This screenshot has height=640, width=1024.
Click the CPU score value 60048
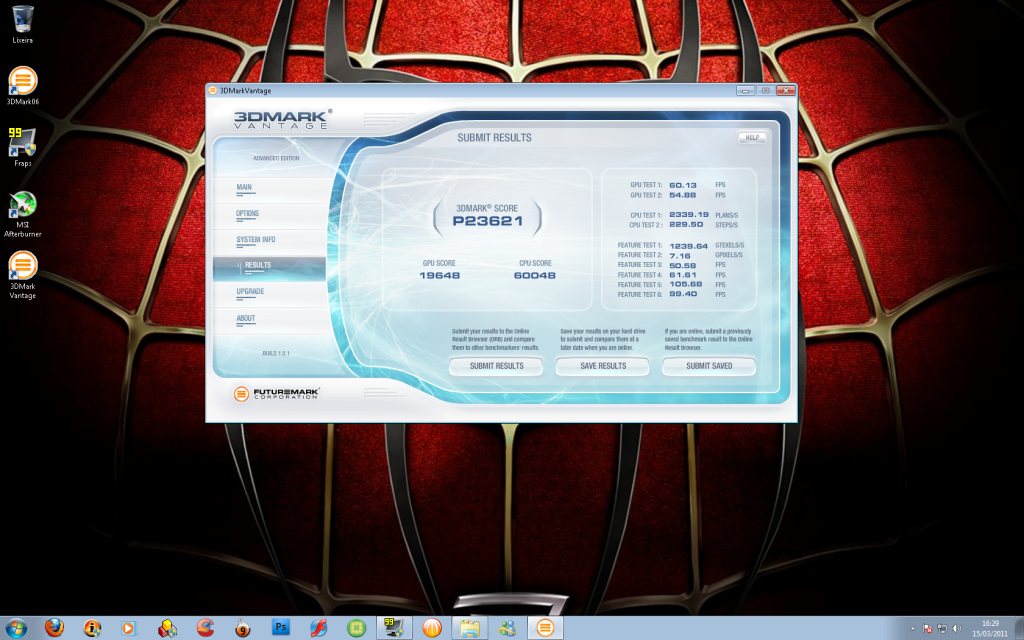click(535, 276)
